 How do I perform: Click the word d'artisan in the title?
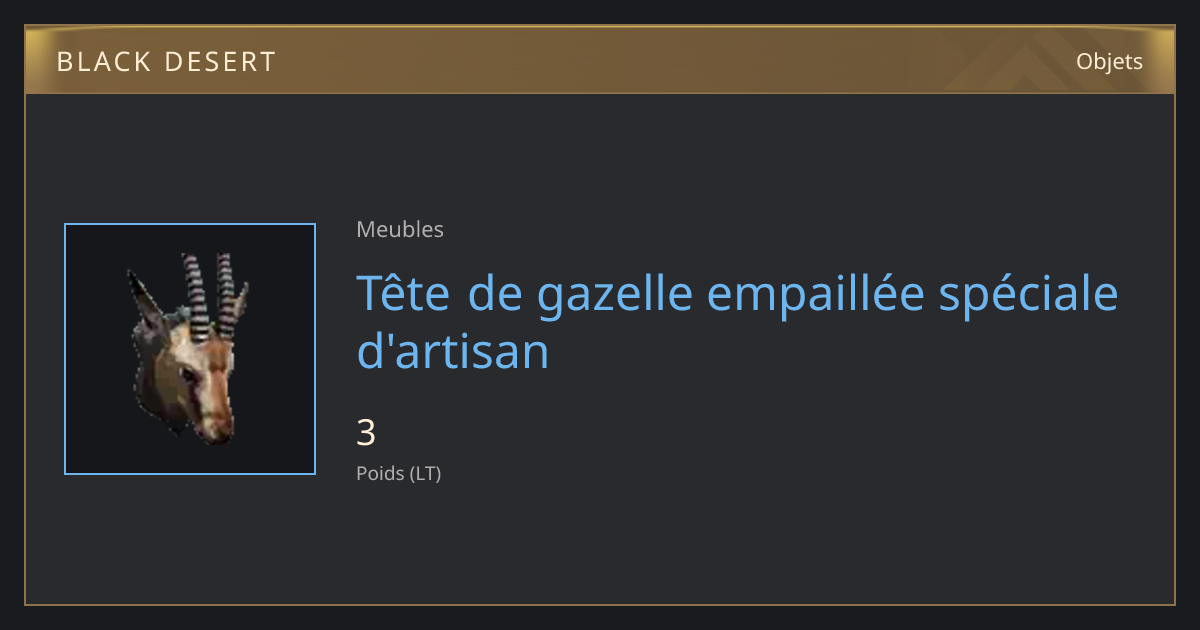pyautogui.click(x=453, y=352)
